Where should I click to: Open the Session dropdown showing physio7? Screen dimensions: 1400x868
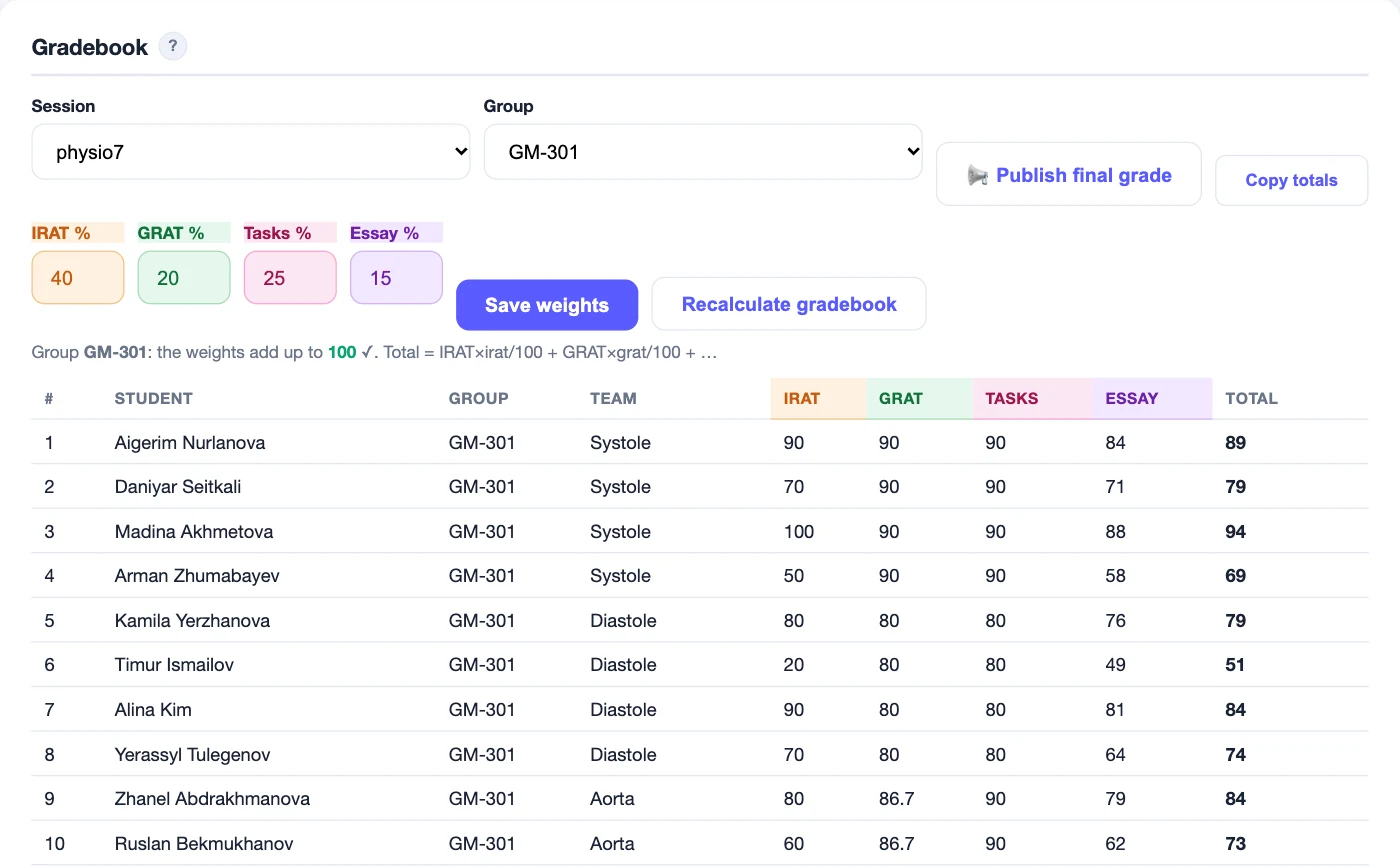tap(251, 152)
